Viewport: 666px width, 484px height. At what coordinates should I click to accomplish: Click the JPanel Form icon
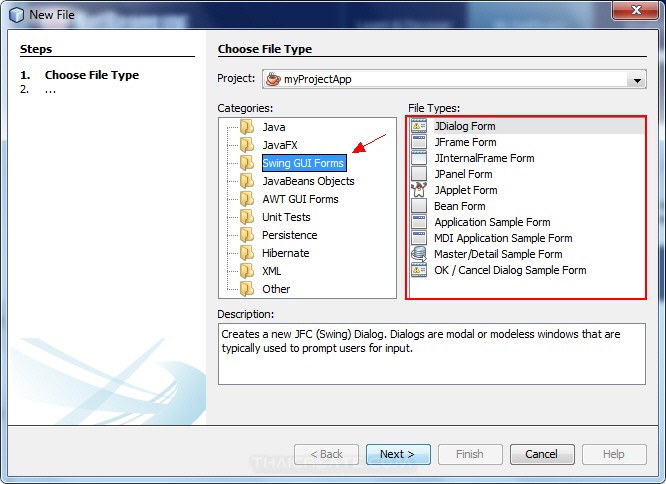[x=419, y=174]
